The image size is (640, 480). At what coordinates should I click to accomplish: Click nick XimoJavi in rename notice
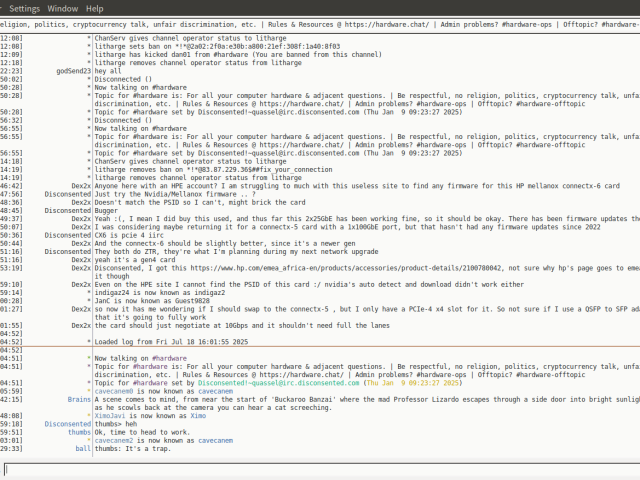tap(110, 416)
